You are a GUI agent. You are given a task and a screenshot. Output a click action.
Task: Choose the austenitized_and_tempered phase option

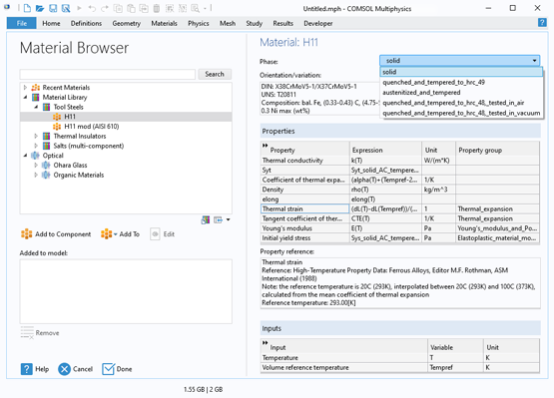421,93
